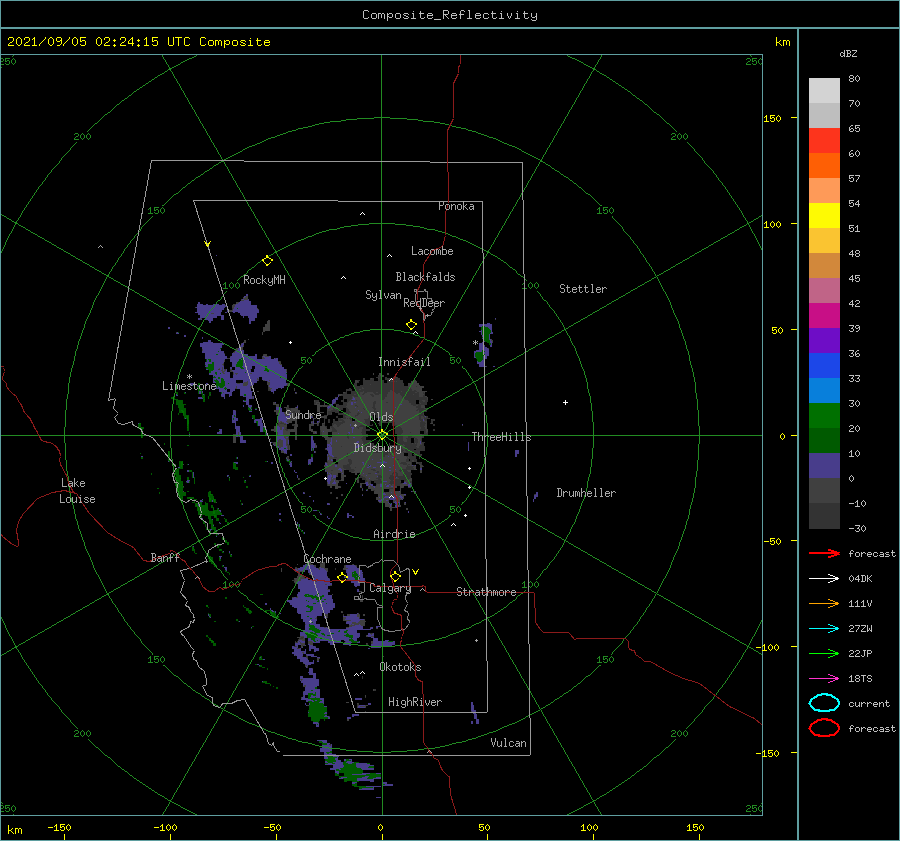Image resolution: width=900 pixels, height=841 pixels.
Task: Click the Banff label
Action: 165,557
